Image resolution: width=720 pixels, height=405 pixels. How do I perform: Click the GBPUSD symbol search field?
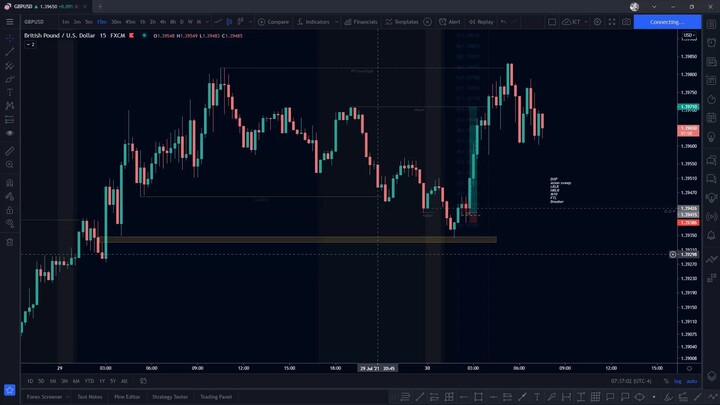(x=35, y=21)
